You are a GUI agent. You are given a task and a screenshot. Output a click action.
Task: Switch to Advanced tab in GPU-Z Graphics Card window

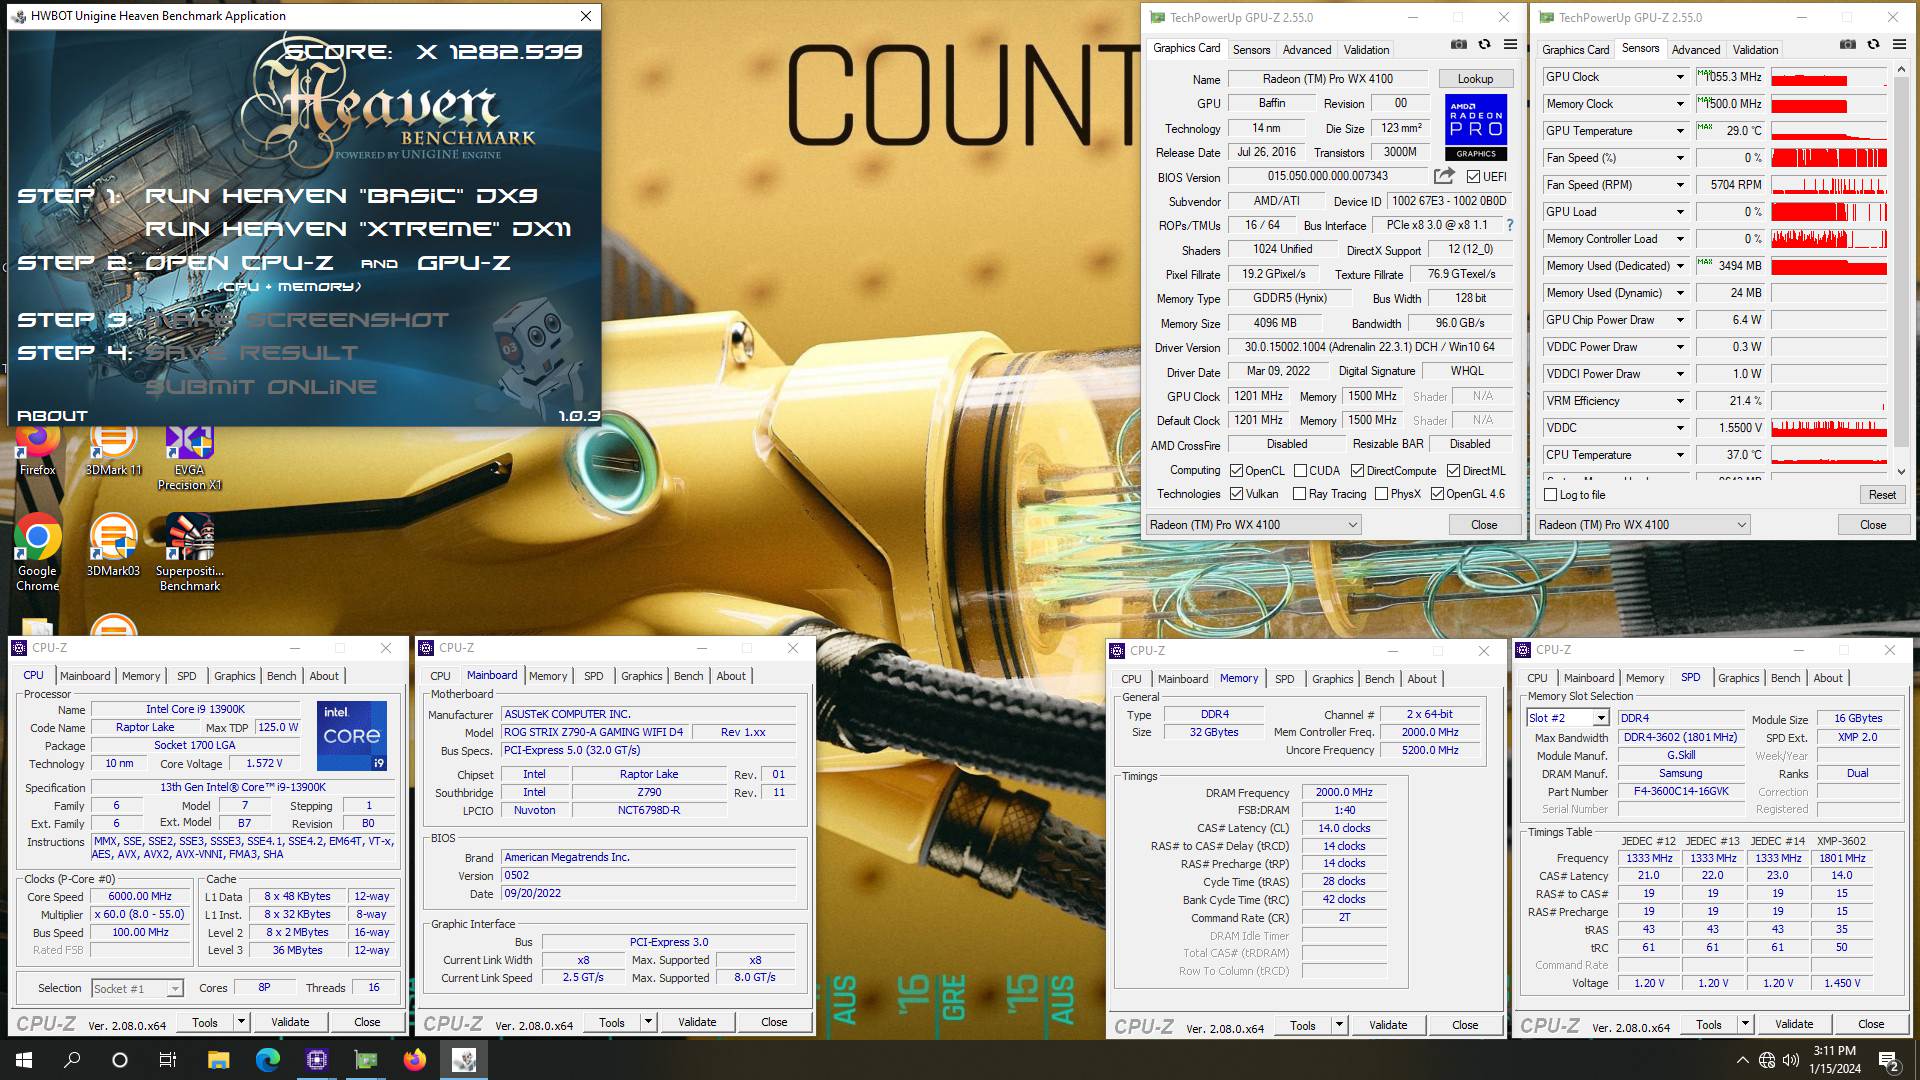tap(1307, 50)
